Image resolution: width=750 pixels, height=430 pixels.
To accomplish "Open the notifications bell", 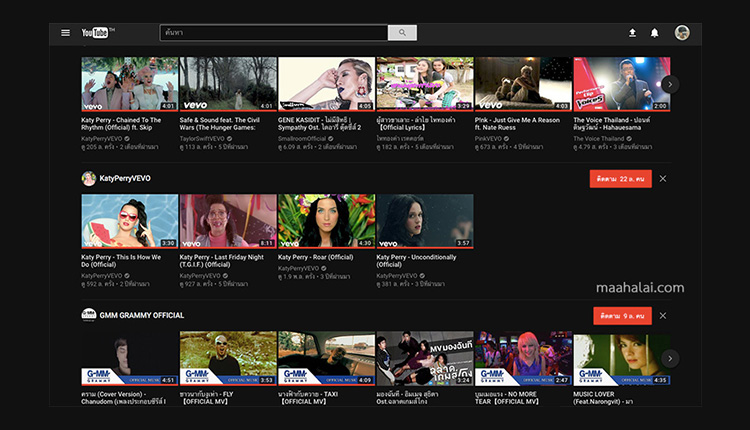I will click(x=655, y=33).
